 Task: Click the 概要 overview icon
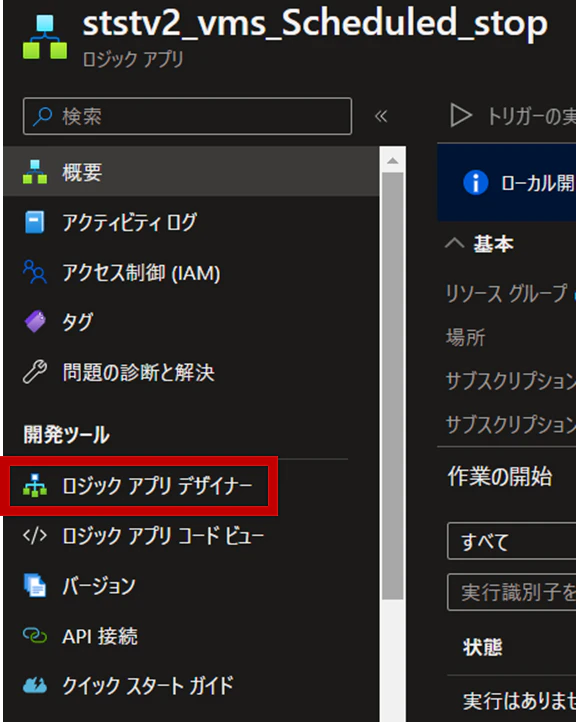[35, 172]
